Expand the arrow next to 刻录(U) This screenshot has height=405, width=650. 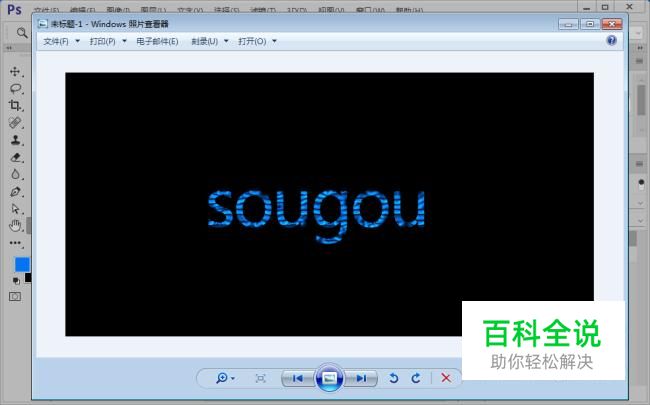226,41
